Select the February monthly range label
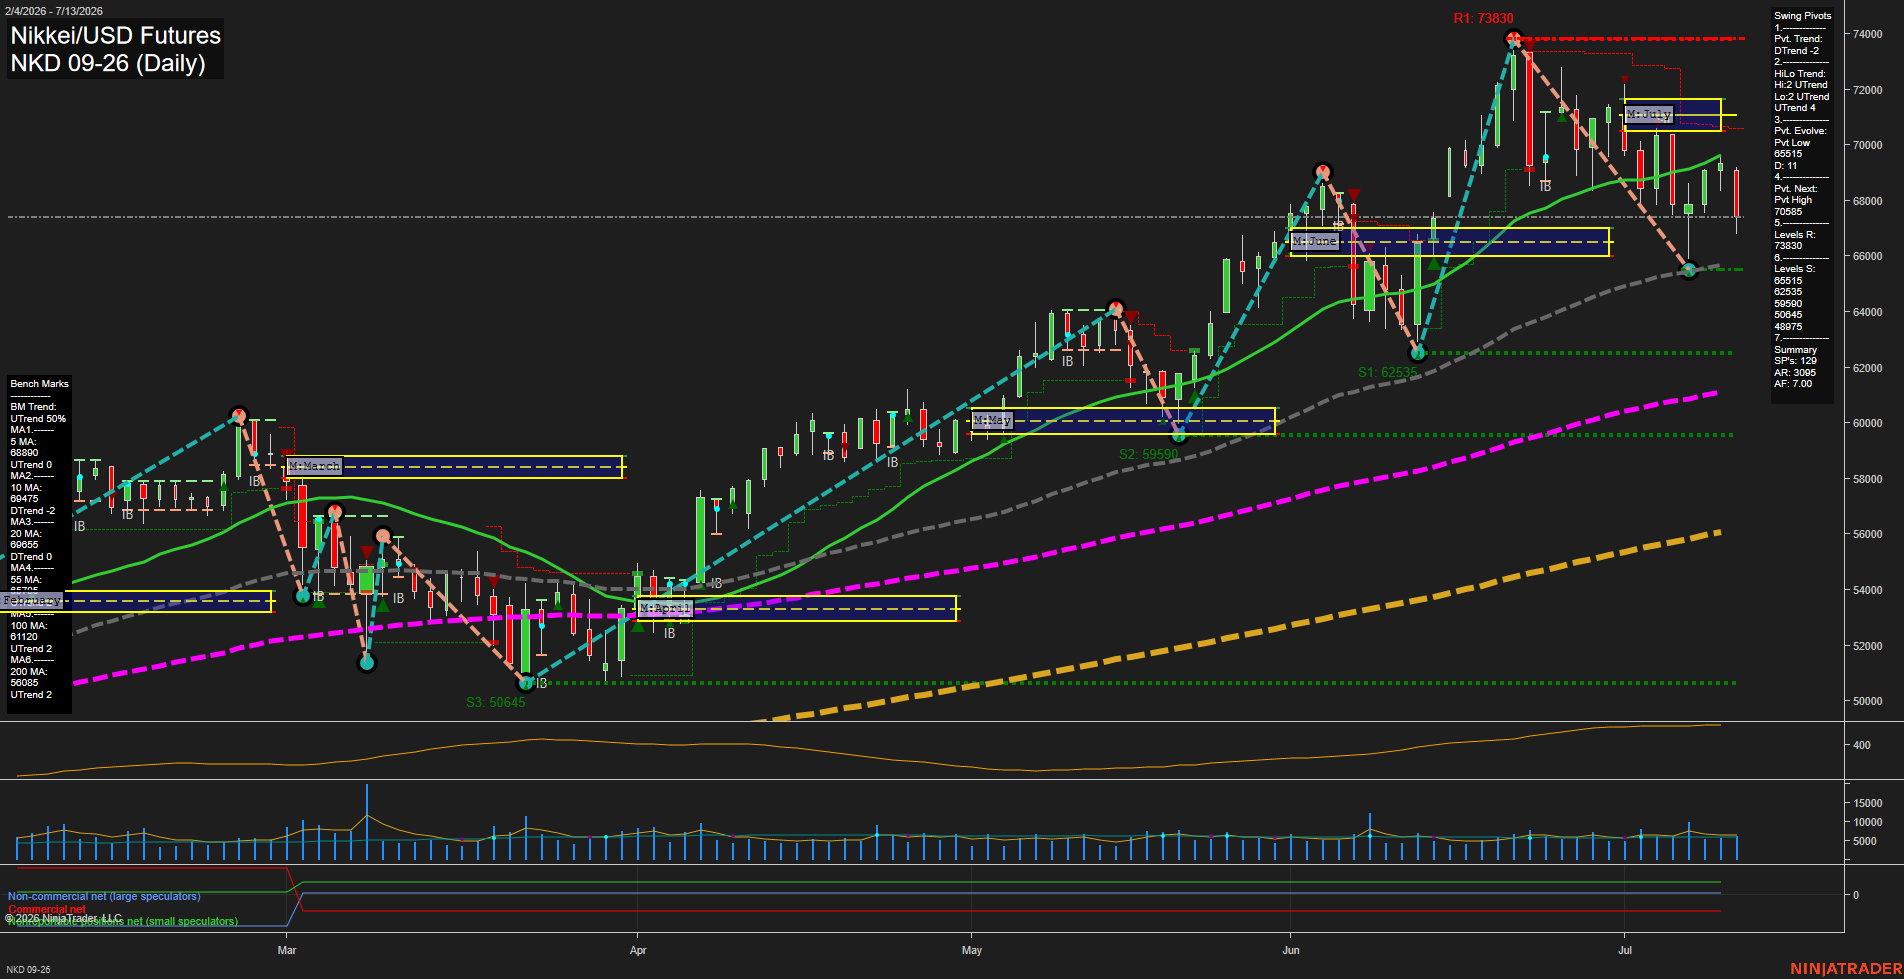This screenshot has height=979, width=1904. pyautogui.click(x=31, y=600)
